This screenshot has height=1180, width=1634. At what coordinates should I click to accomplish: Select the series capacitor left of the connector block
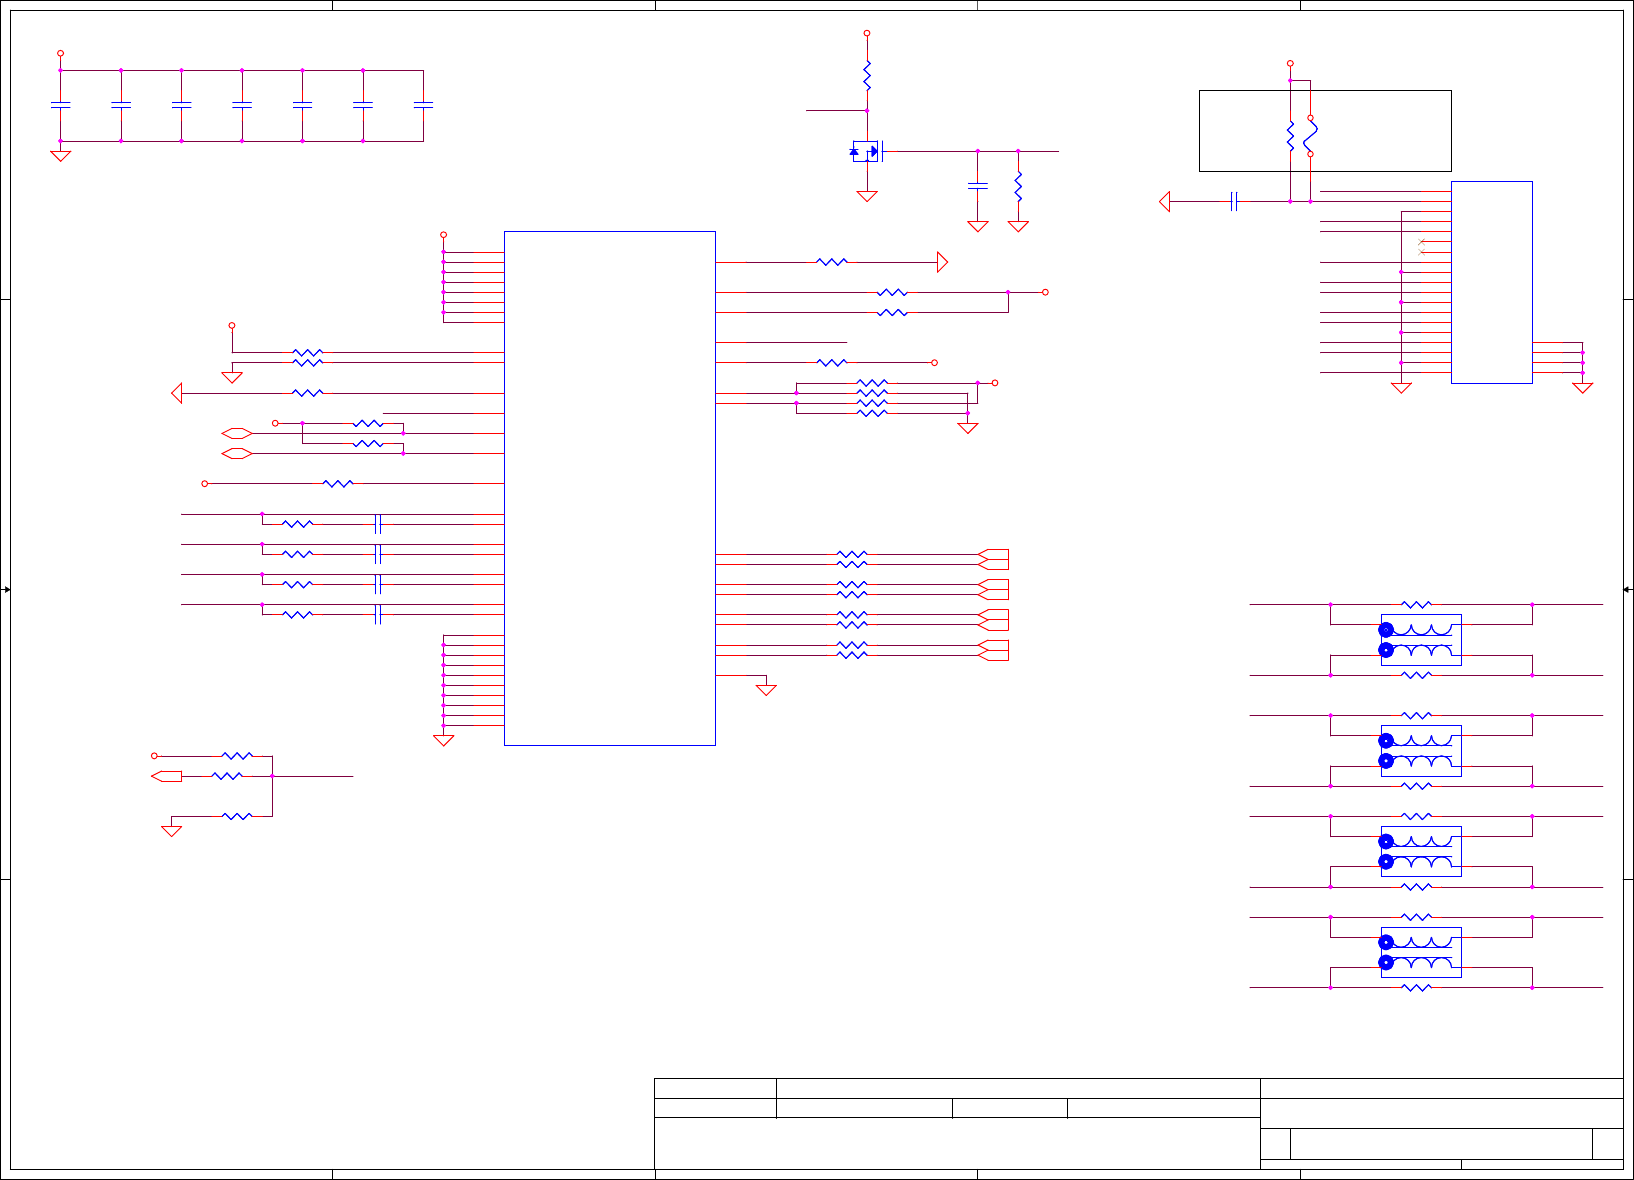1234,202
